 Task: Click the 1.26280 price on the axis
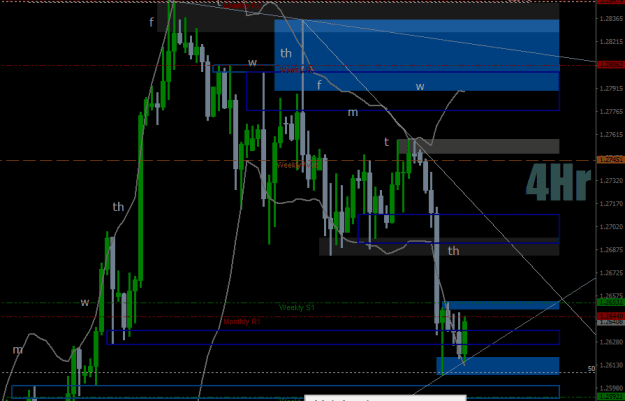(611, 342)
